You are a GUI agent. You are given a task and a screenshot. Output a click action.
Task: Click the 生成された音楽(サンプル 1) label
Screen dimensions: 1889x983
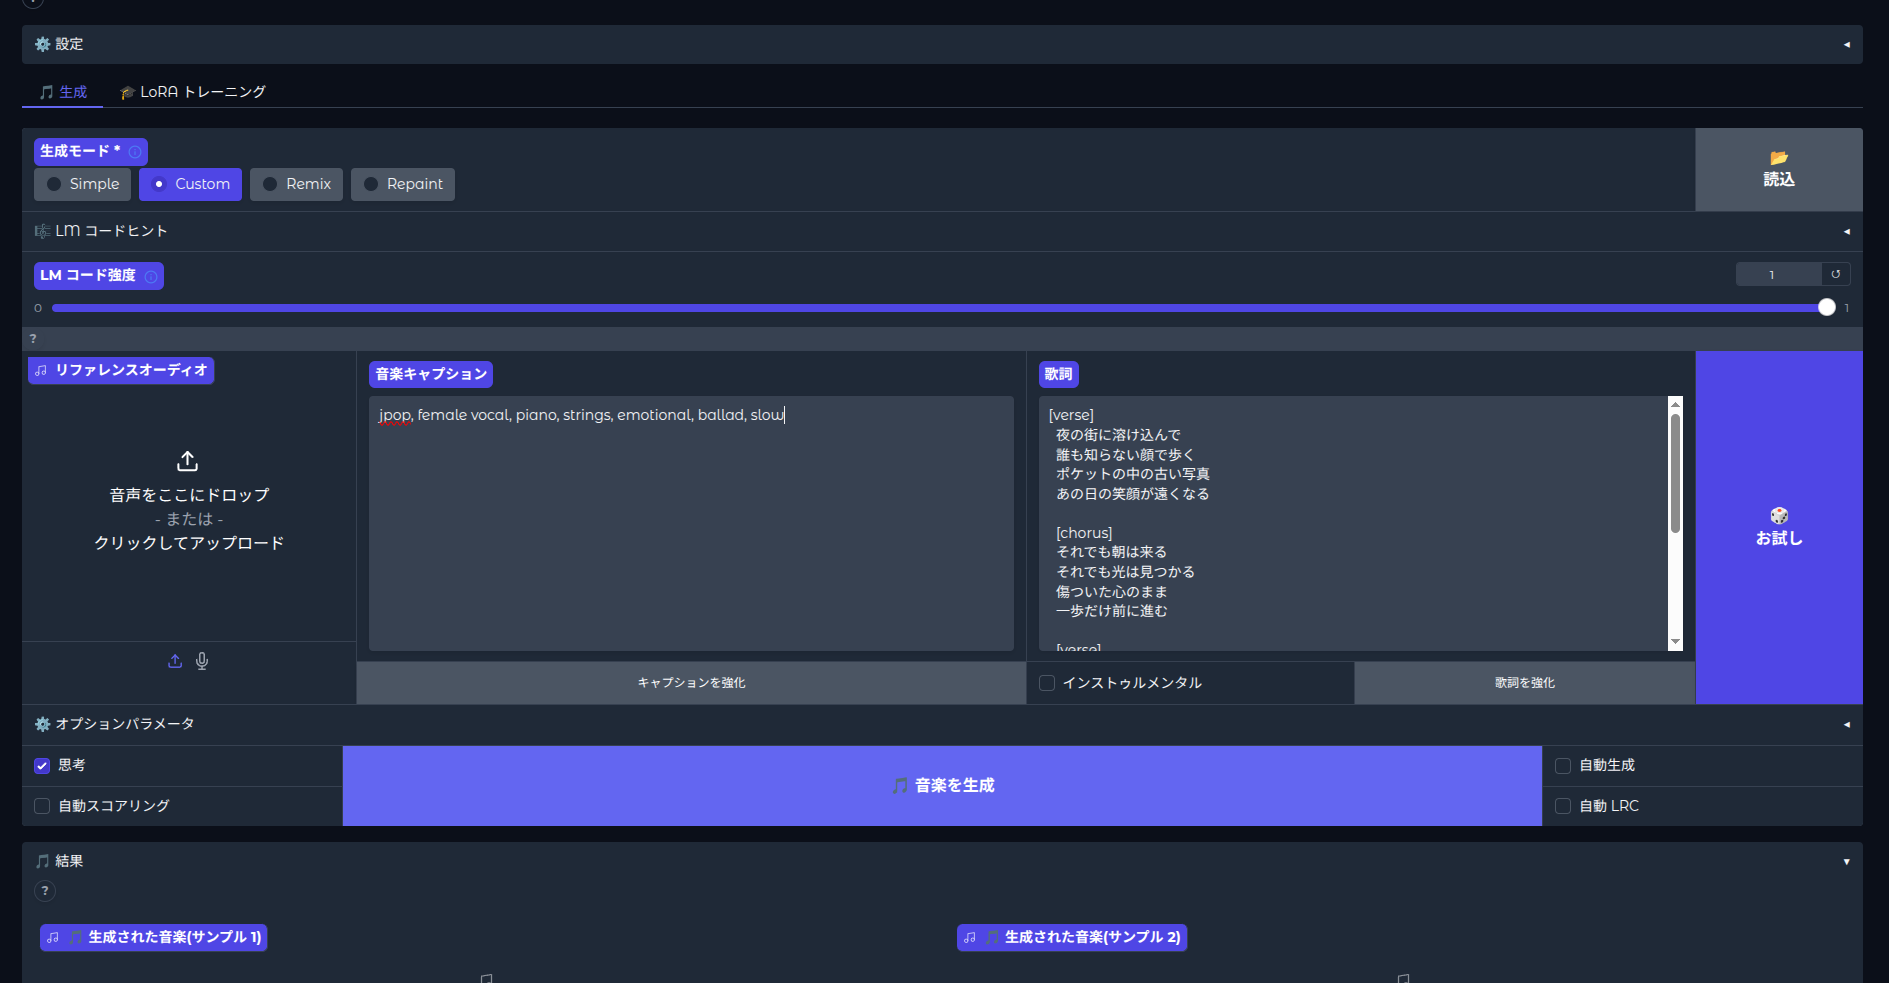pyautogui.click(x=153, y=938)
